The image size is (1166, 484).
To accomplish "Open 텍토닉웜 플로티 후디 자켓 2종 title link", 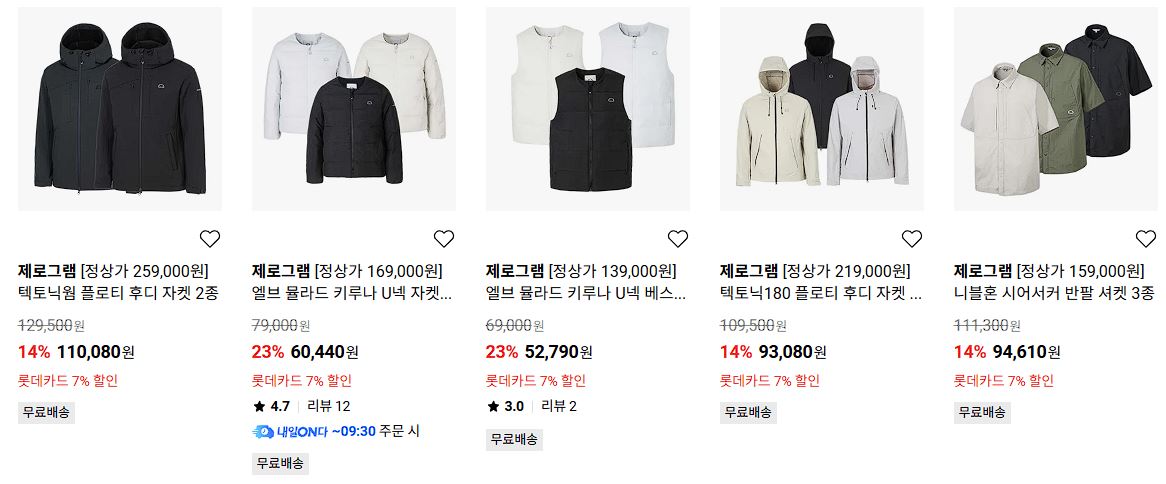I will (x=117, y=294).
